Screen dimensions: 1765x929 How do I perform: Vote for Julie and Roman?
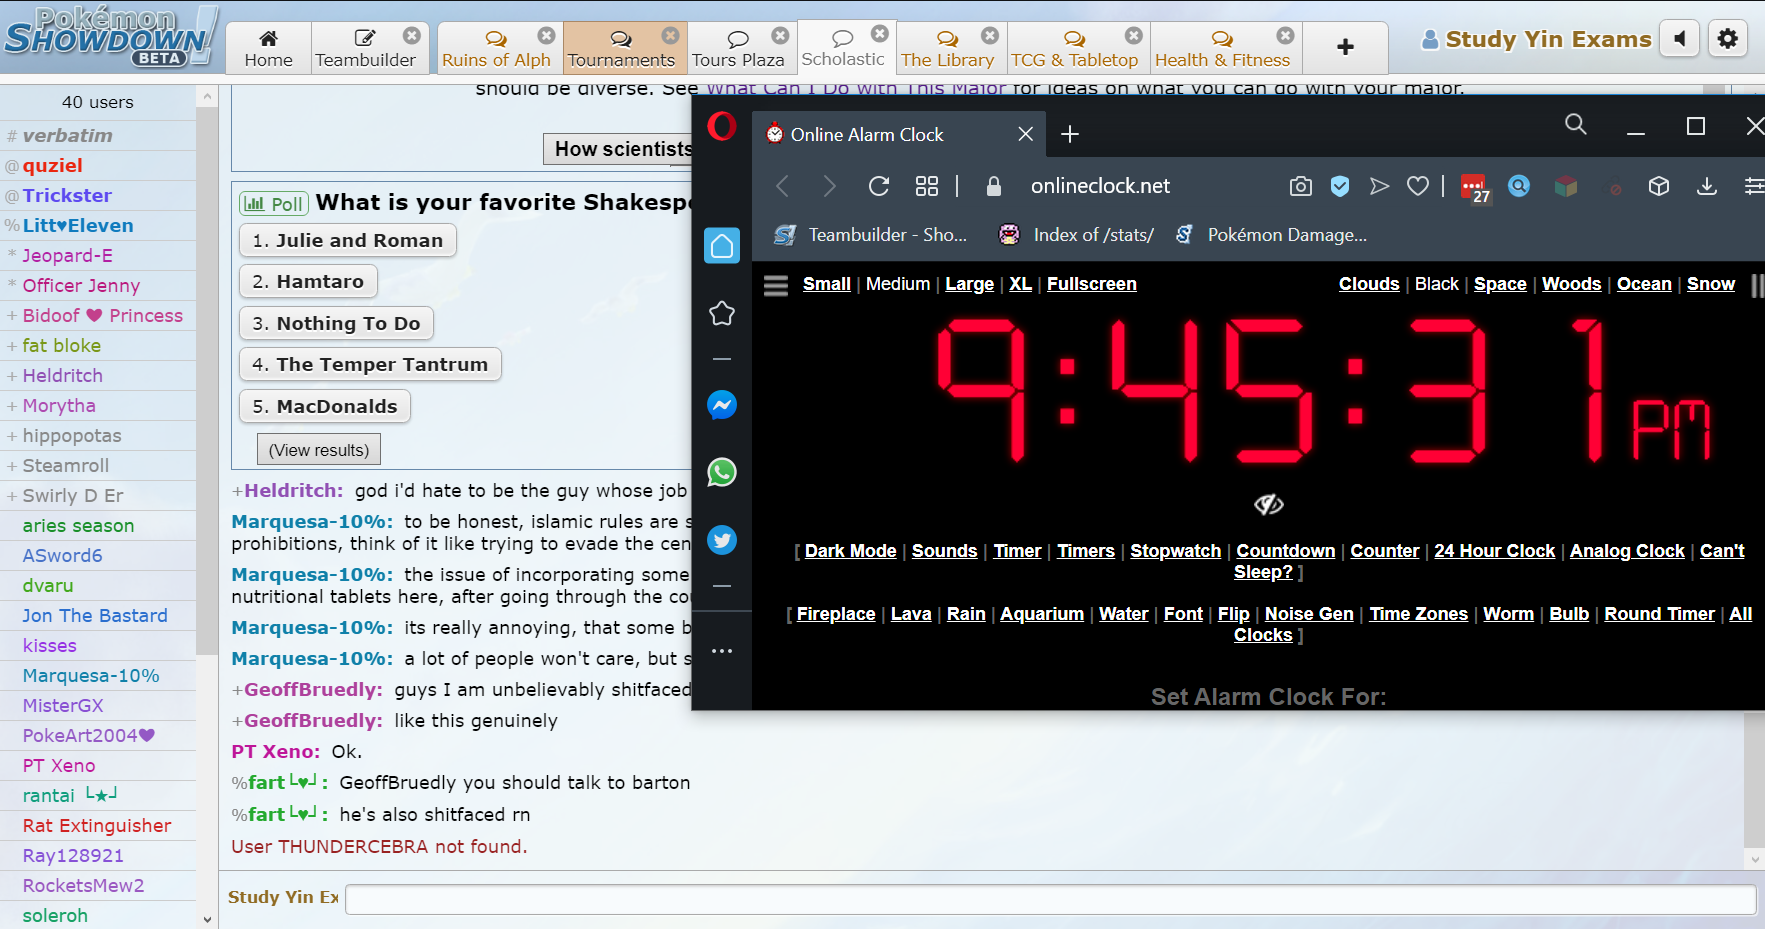coord(347,240)
